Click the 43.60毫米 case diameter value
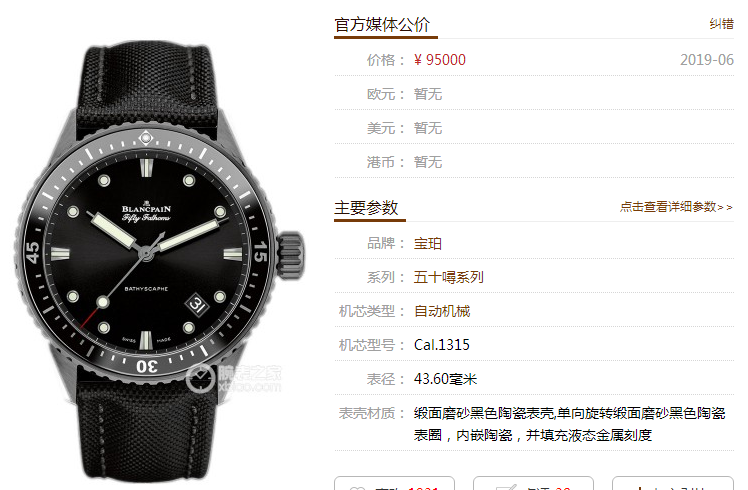 (x=446, y=379)
